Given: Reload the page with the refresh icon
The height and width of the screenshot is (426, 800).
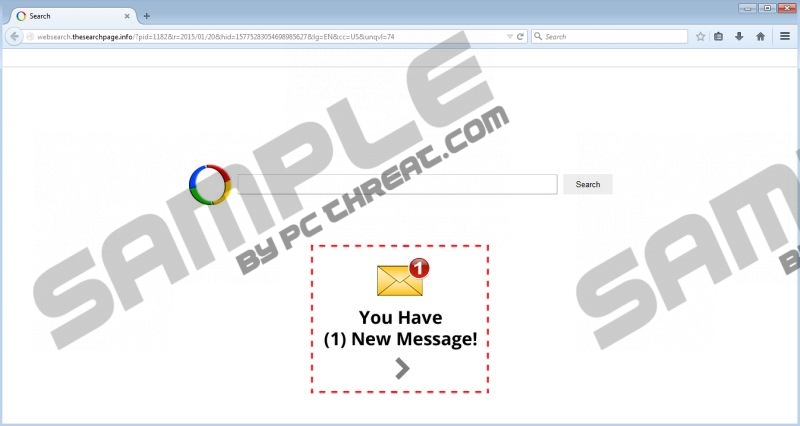Looking at the screenshot, I should tap(521, 36).
